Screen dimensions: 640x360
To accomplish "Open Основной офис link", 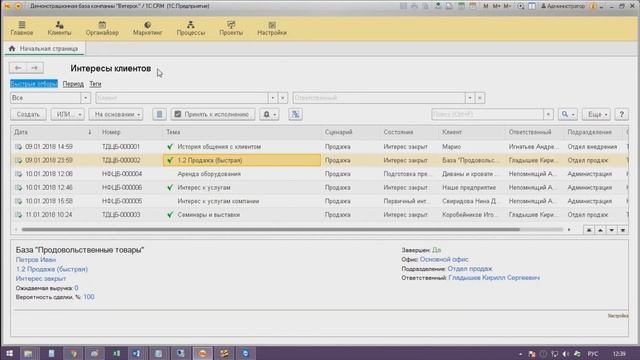I will pyautogui.click(x=444, y=260).
